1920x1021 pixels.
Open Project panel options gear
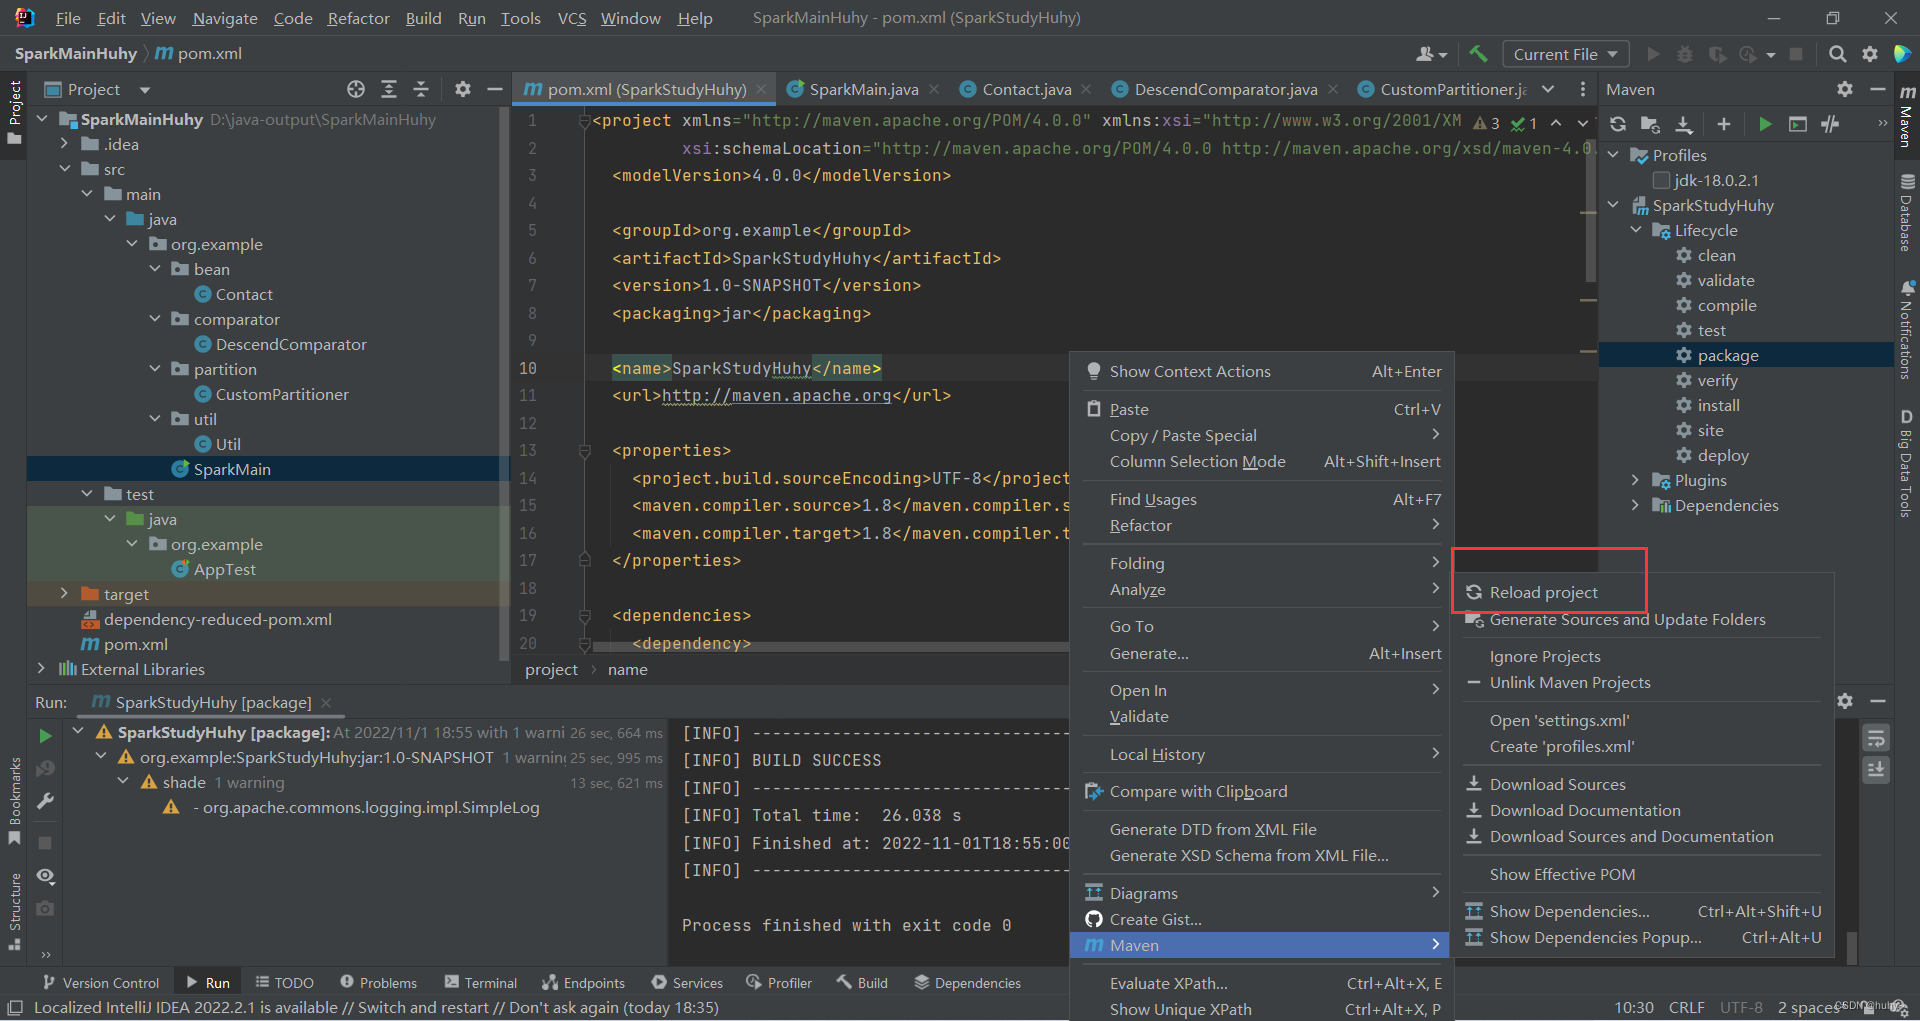point(462,89)
